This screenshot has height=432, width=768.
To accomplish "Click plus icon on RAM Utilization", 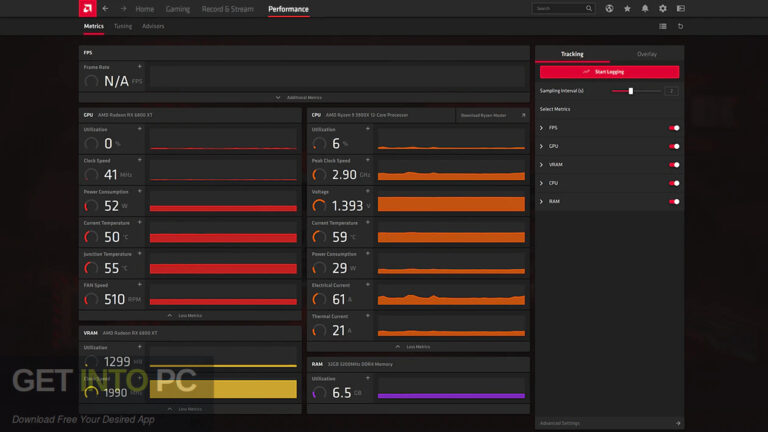I will pos(368,378).
